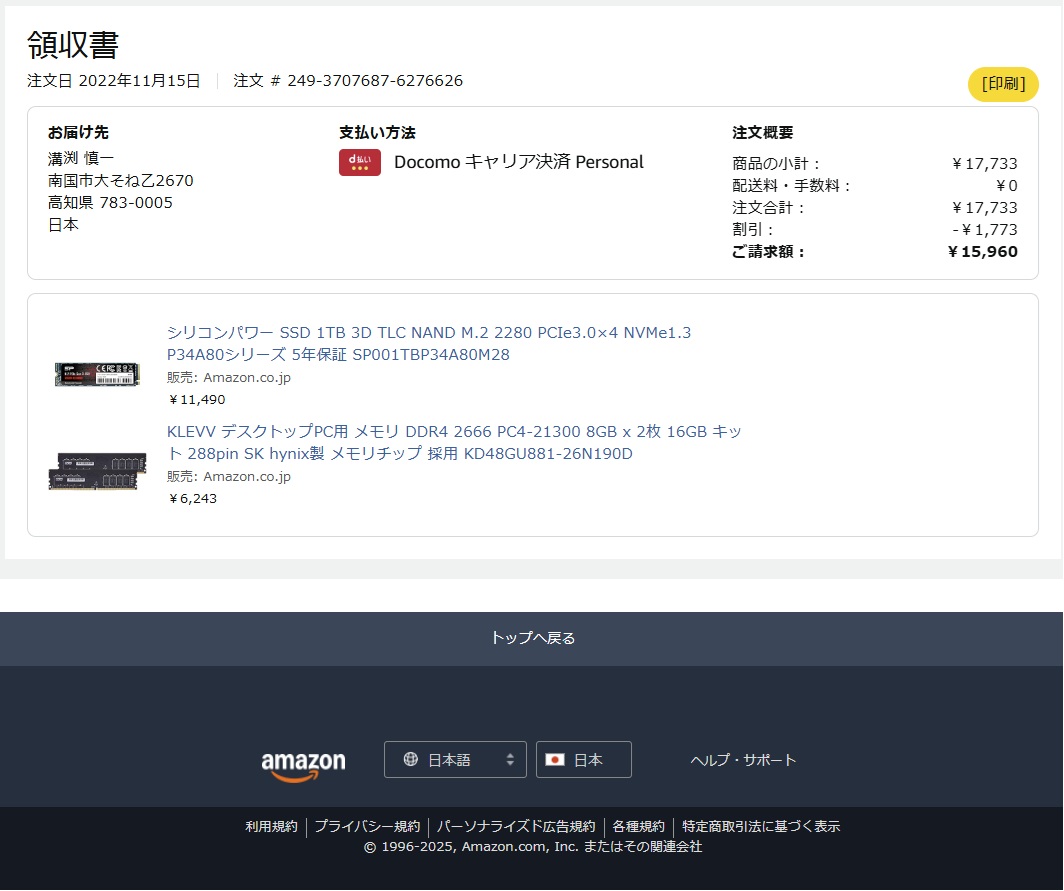Click トップへ戻る to return to top
Viewport: 1064px width, 891px height.
532,638
